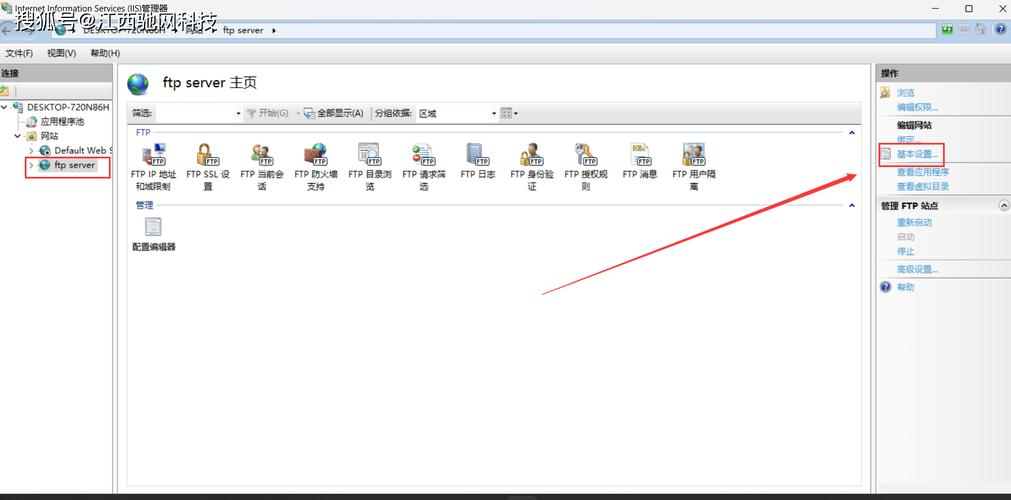Collapse the FTP group section
The width and height of the screenshot is (1011, 500).
(852, 132)
